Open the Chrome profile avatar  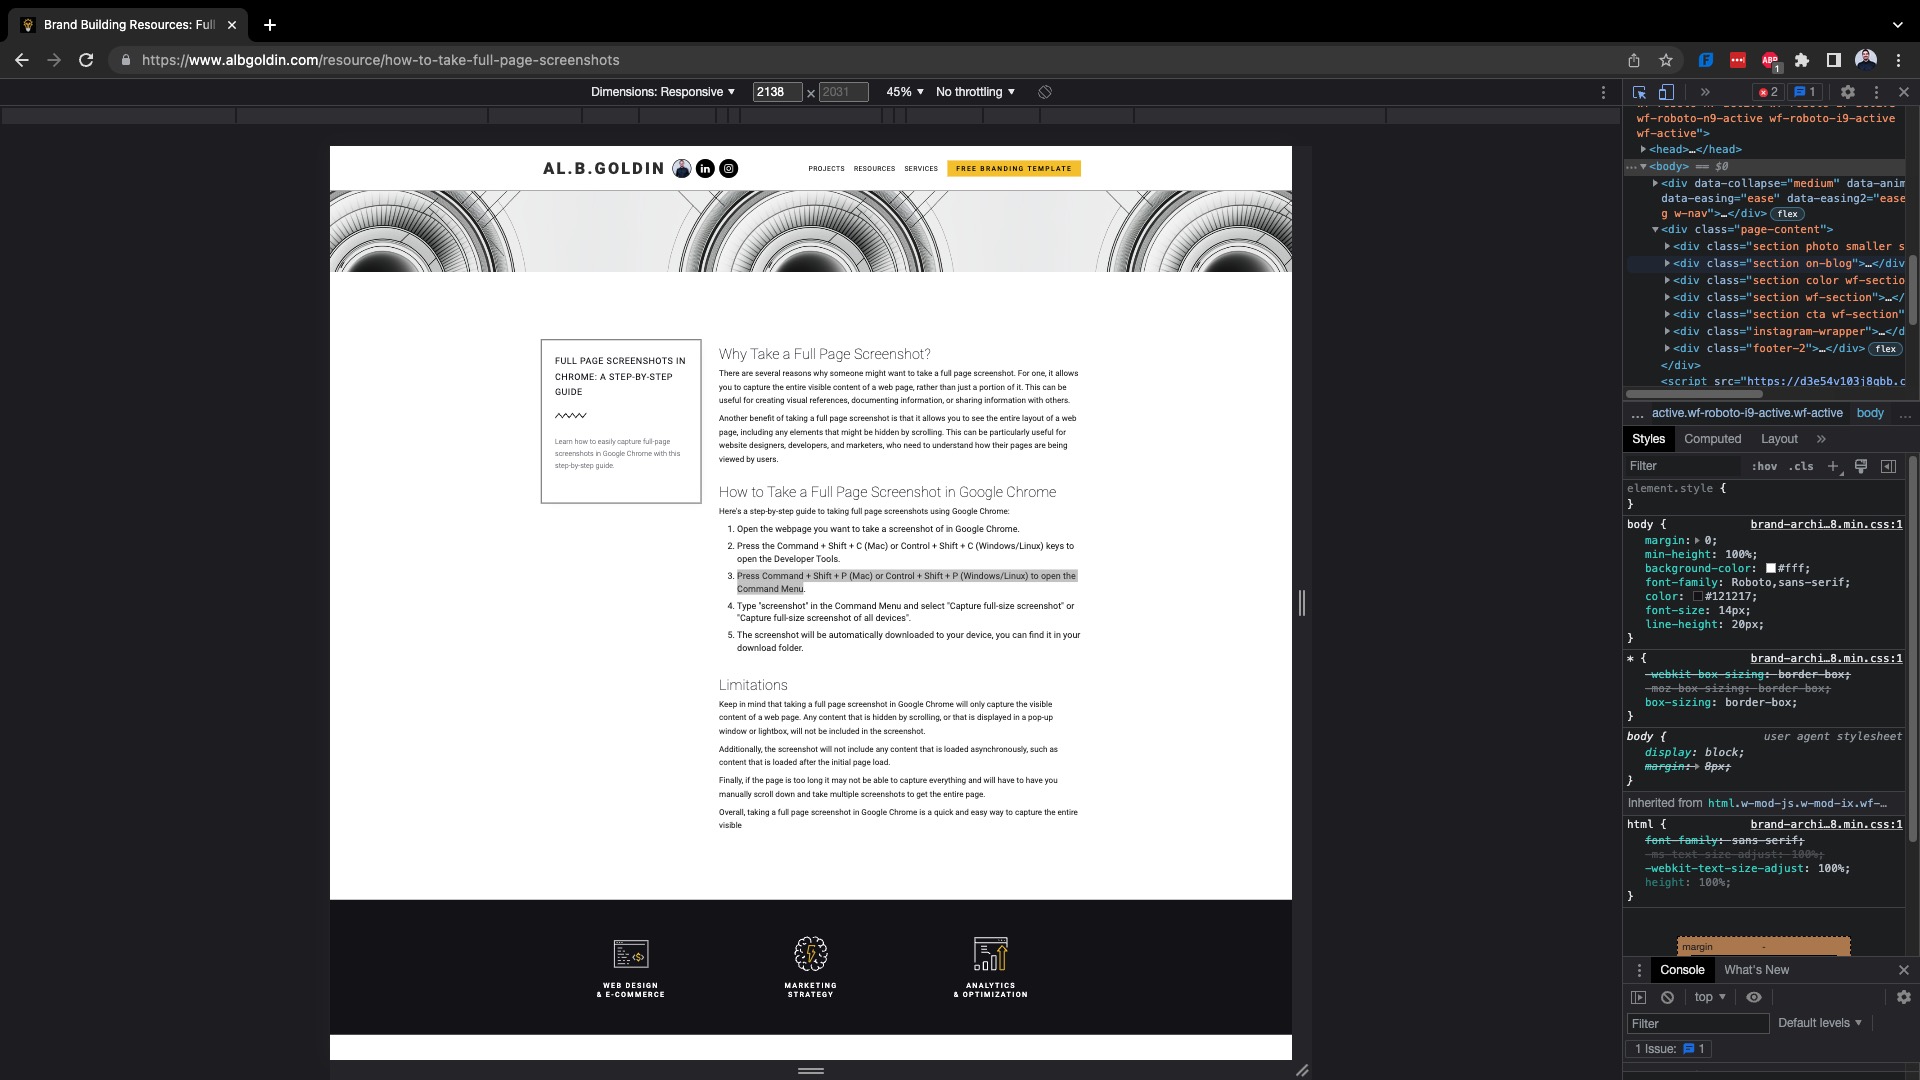tap(1866, 60)
